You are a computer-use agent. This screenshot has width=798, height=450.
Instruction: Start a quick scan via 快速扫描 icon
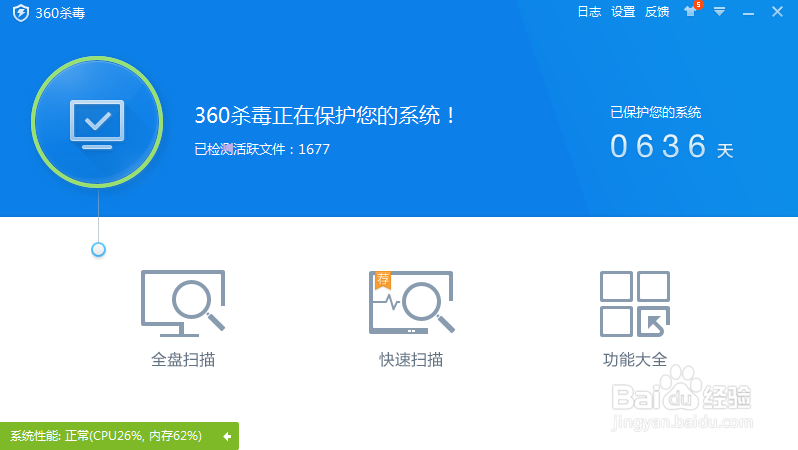pyautogui.click(x=411, y=302)
